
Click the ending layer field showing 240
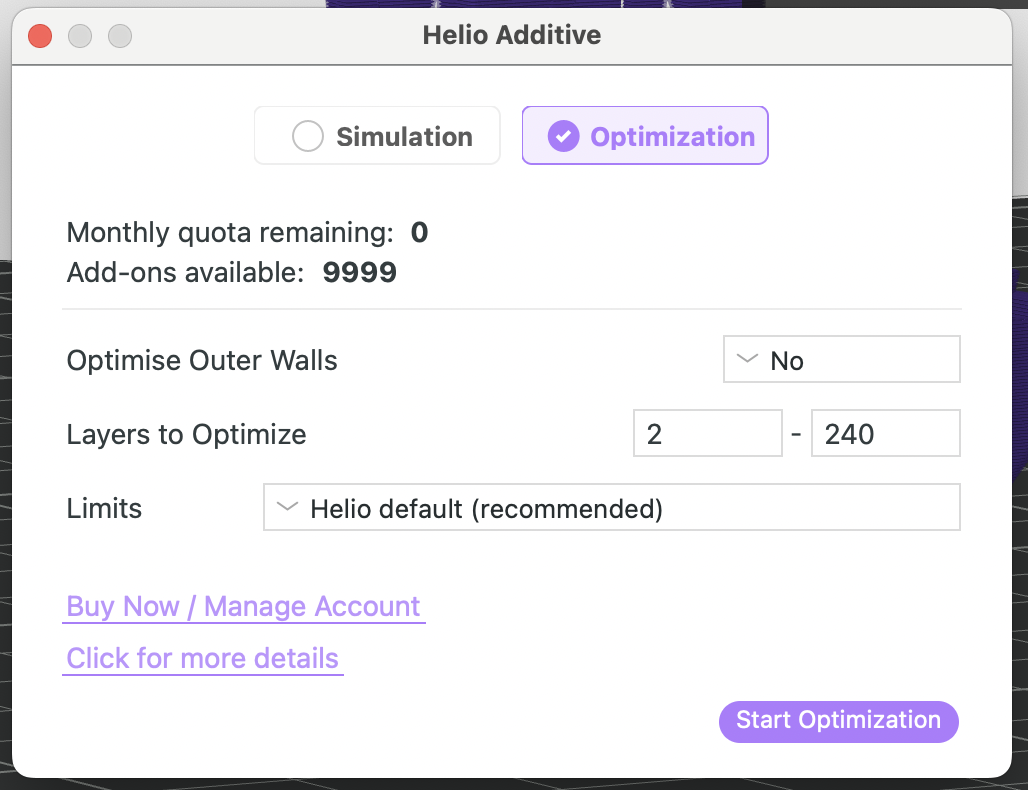[x=885, y=433]
